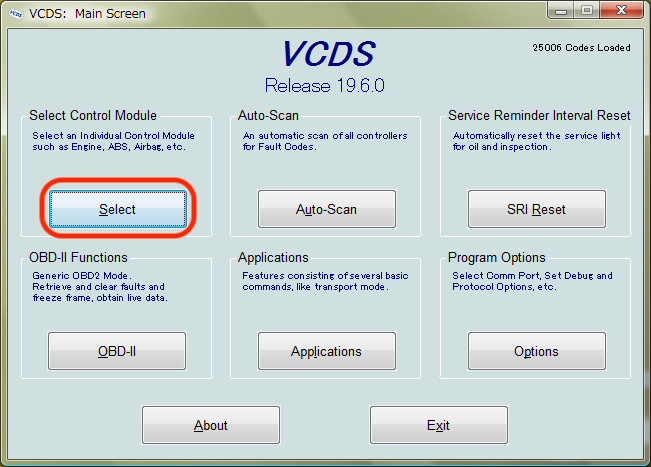Screen dimensions: 651x467
Task: Click the 'Applications' group heading label
Action: click(x=273, y=258)
